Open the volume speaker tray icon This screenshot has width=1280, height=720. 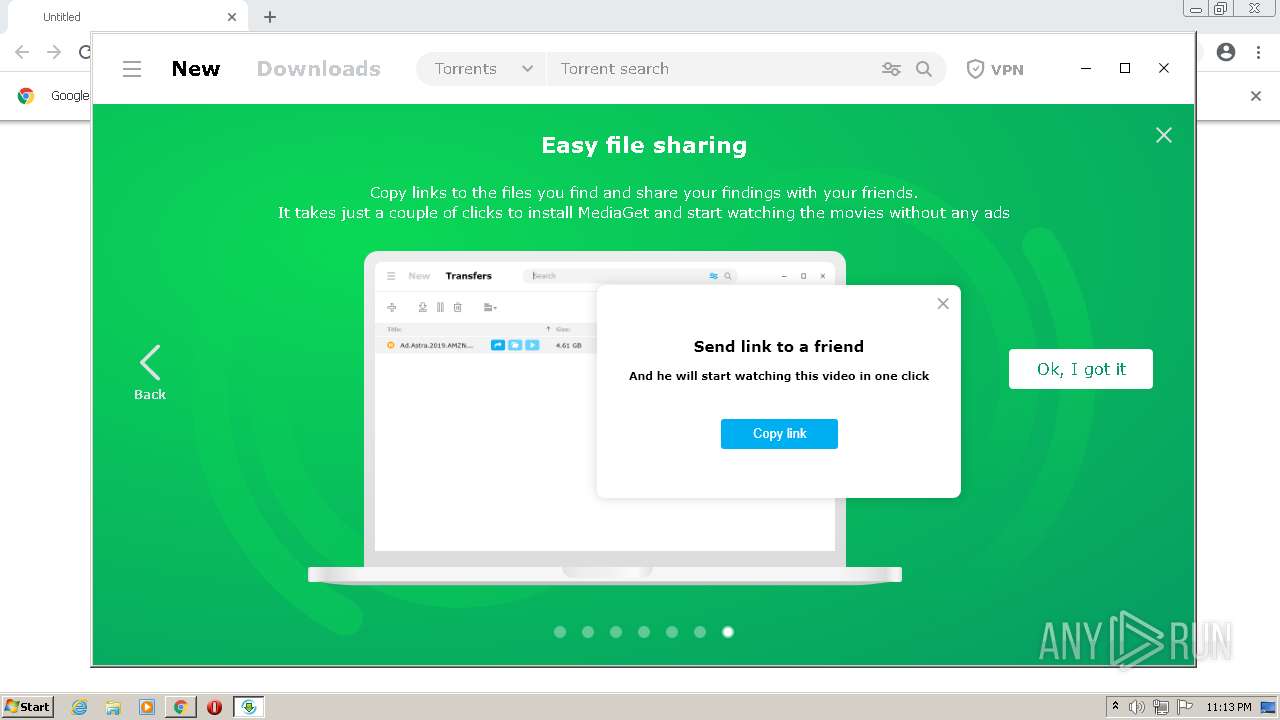[x=1137, y=707]
